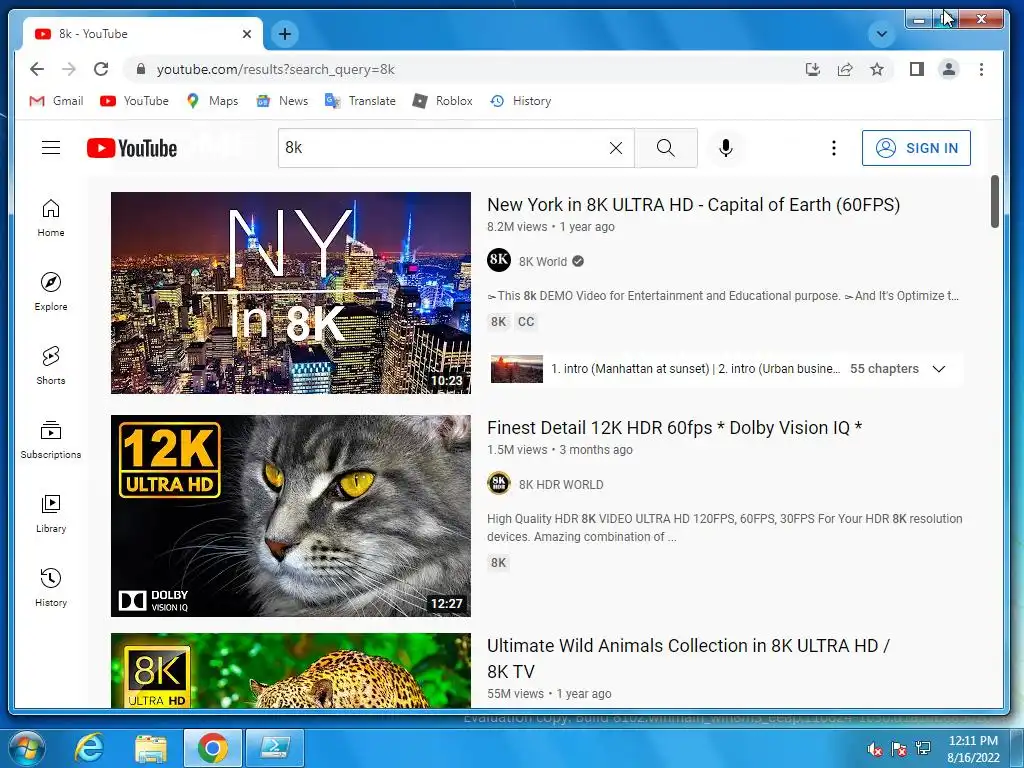Viewport: 1024px width, 768px height.
Task: Visit the 8K HDR WORLD channel
Action: (561, 485)
